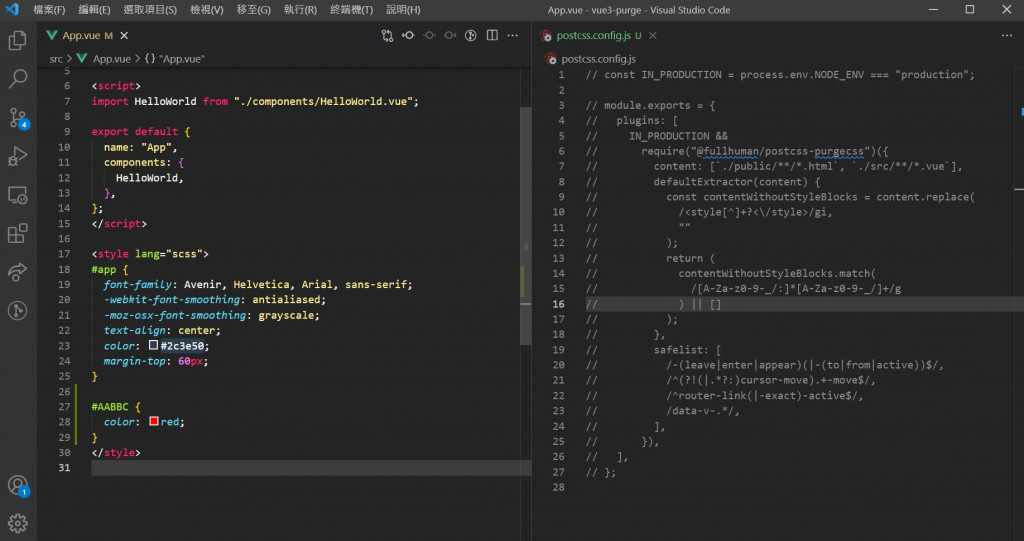This screenshot has height=541, width=1024.
Task: Open the 選取項目(S) menu
Action: (150, 10)
